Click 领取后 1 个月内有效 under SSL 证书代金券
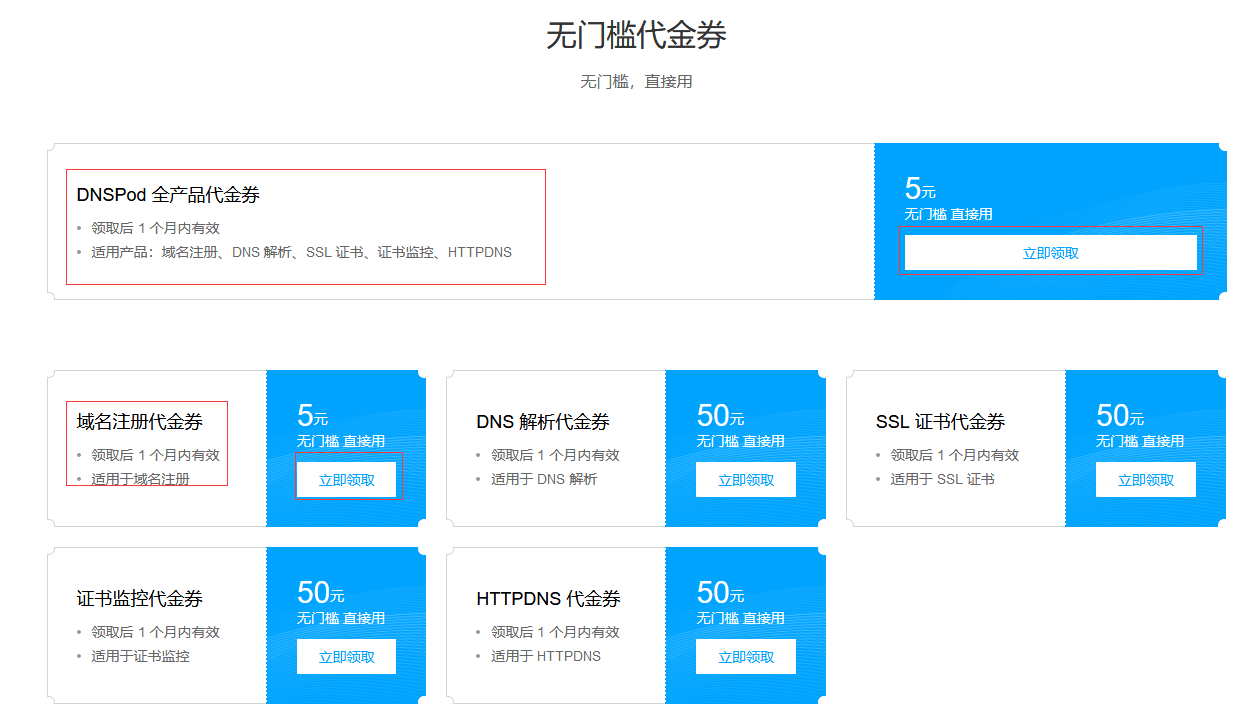Viewport: 1257px width, 723px height. (x=955, y=455)
